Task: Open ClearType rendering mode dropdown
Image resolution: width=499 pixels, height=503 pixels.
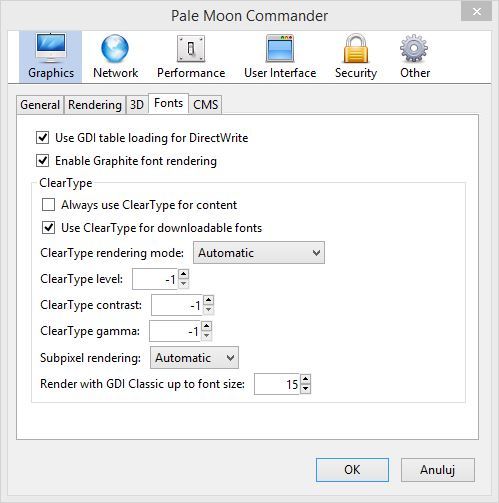Action: 259,253
